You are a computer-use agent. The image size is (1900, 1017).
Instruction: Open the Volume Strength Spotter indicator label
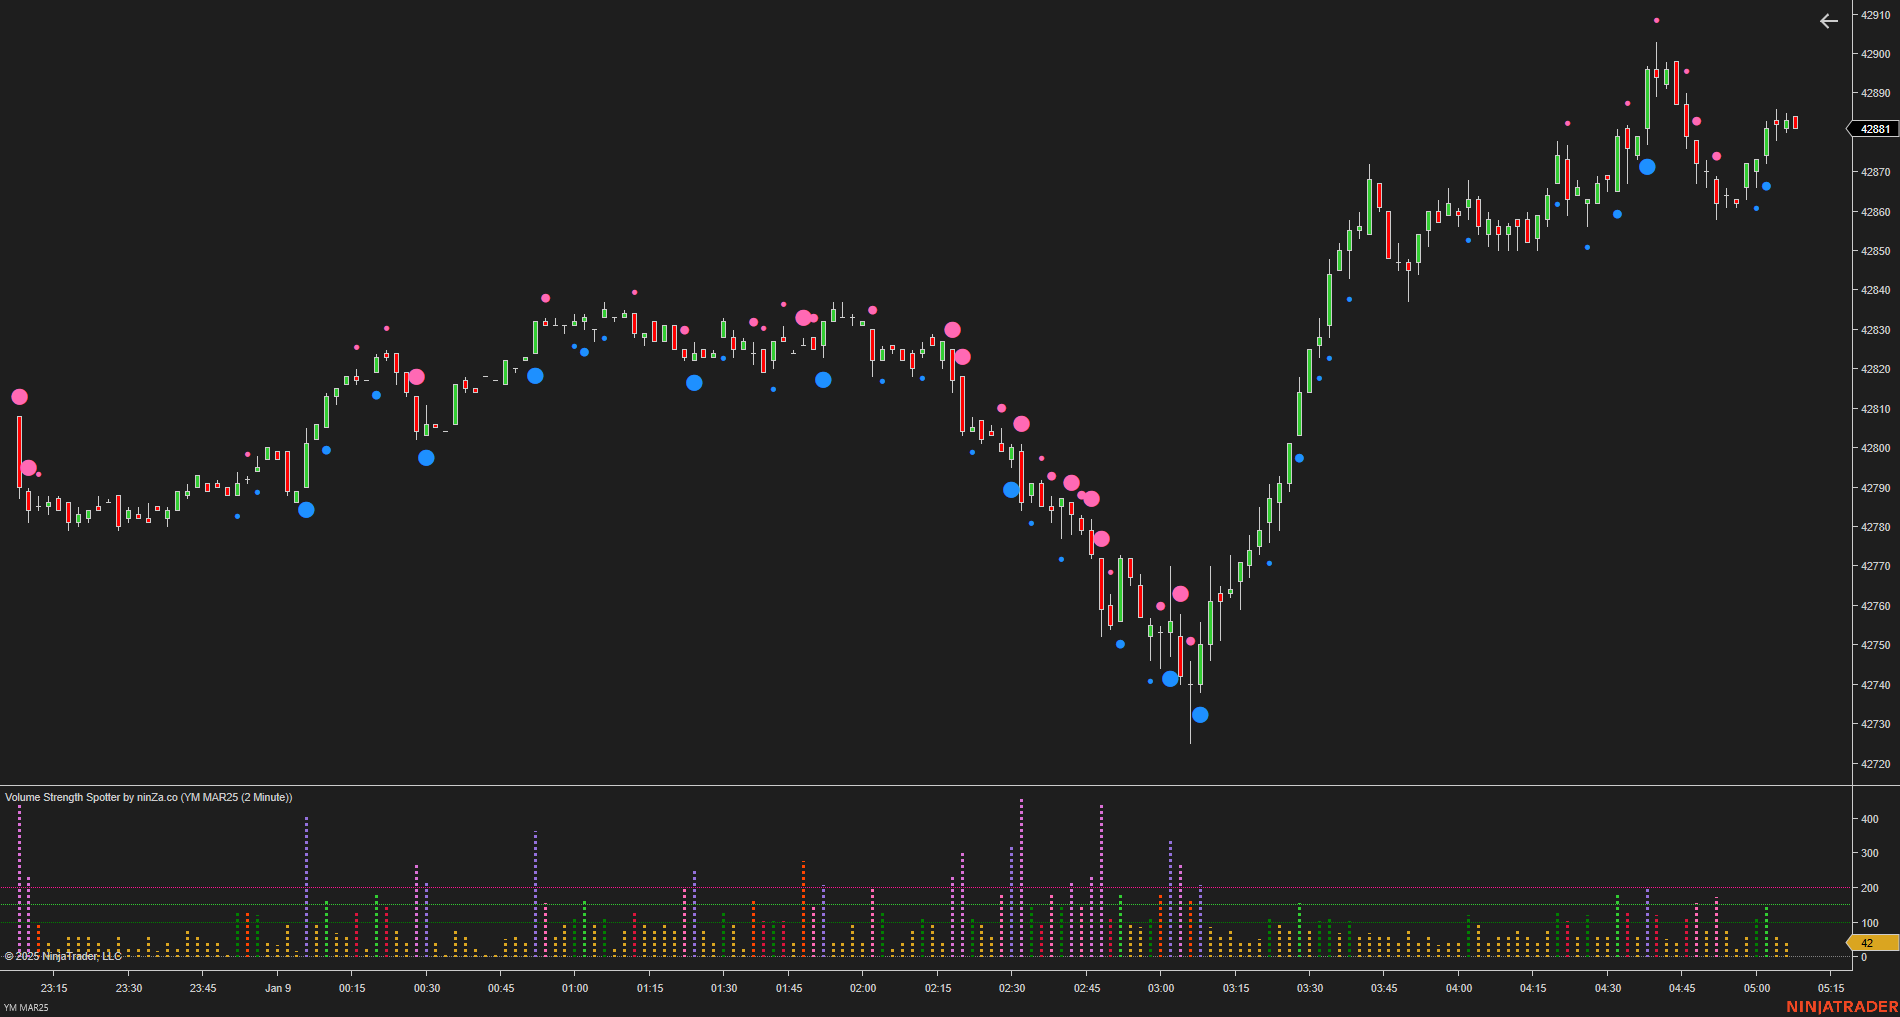148,798
